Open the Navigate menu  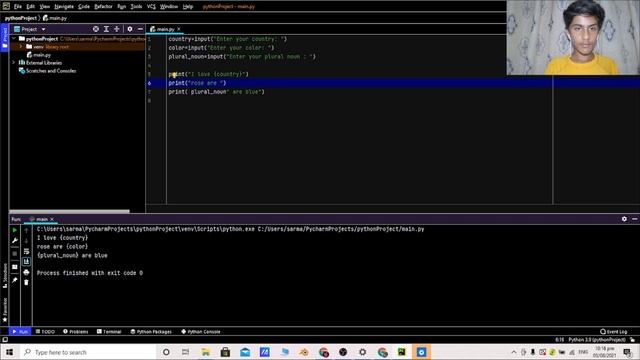[64, 7]
